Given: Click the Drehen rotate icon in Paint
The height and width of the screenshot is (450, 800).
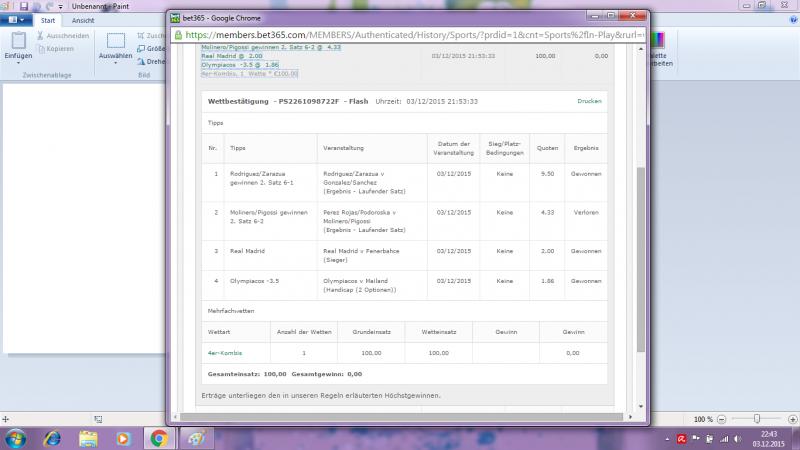Looking at the screenshot, I should click(141, 61).
